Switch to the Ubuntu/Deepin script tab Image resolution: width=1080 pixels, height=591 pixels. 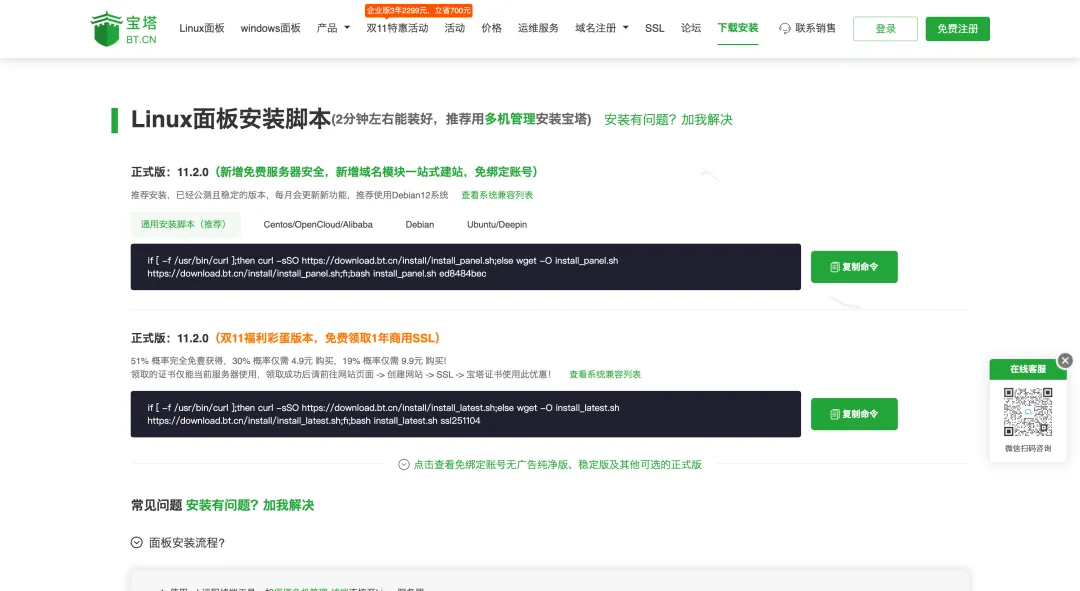(x=497, y=225)
